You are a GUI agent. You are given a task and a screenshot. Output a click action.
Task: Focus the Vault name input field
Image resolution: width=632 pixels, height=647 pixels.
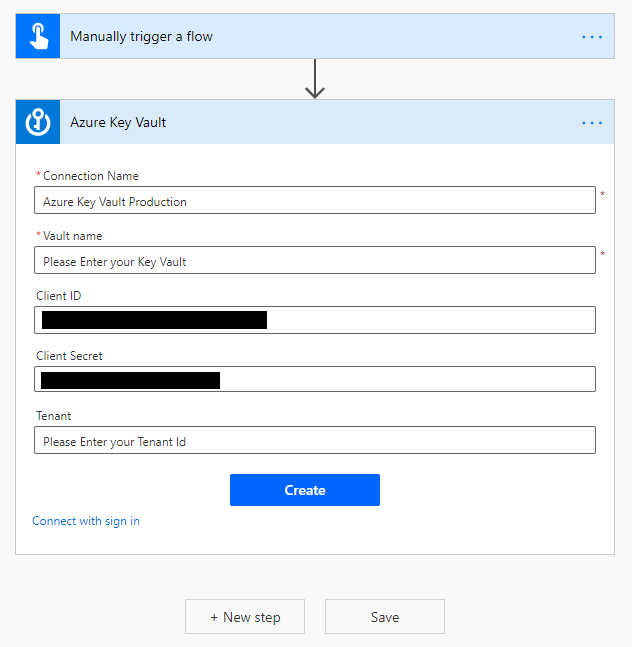[x=315, y=260]
